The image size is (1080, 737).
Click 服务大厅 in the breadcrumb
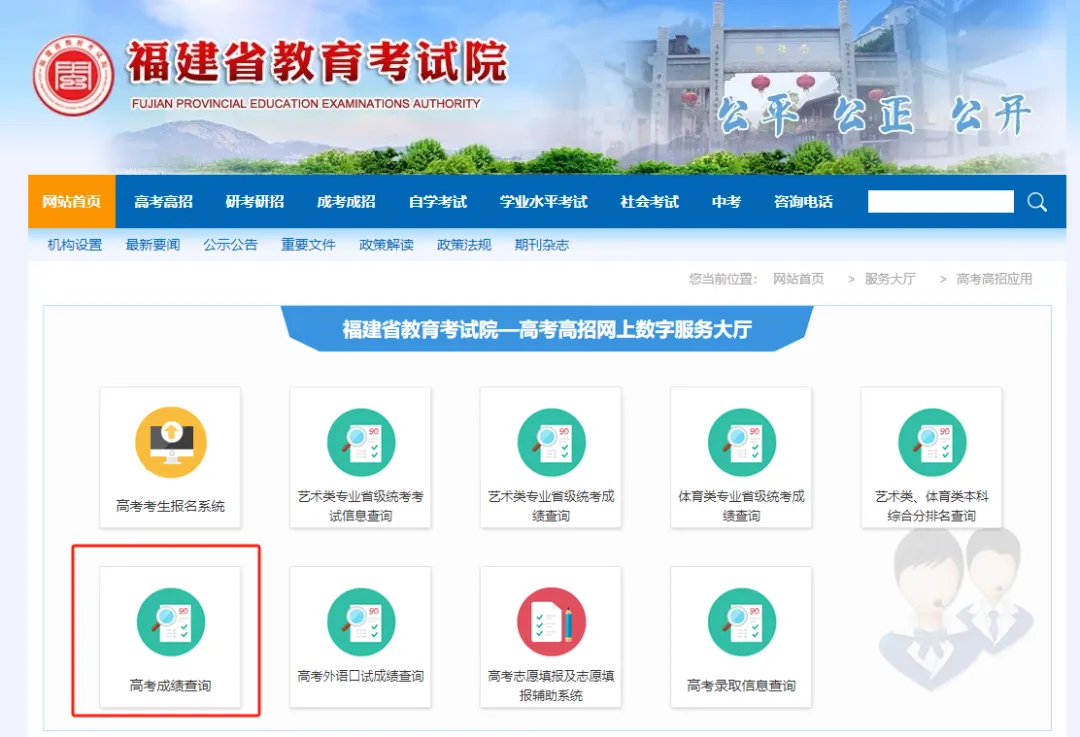point(889,279)
